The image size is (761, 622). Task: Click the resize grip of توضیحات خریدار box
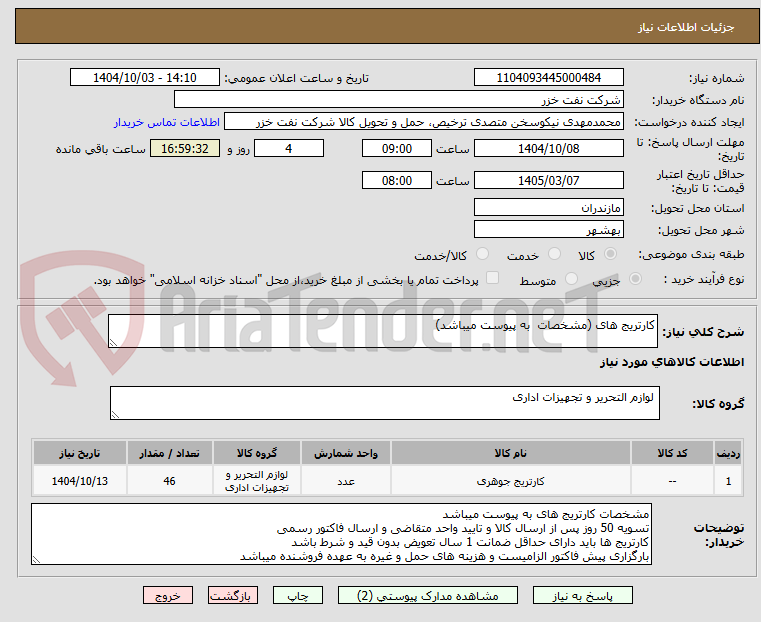point(36,559)
